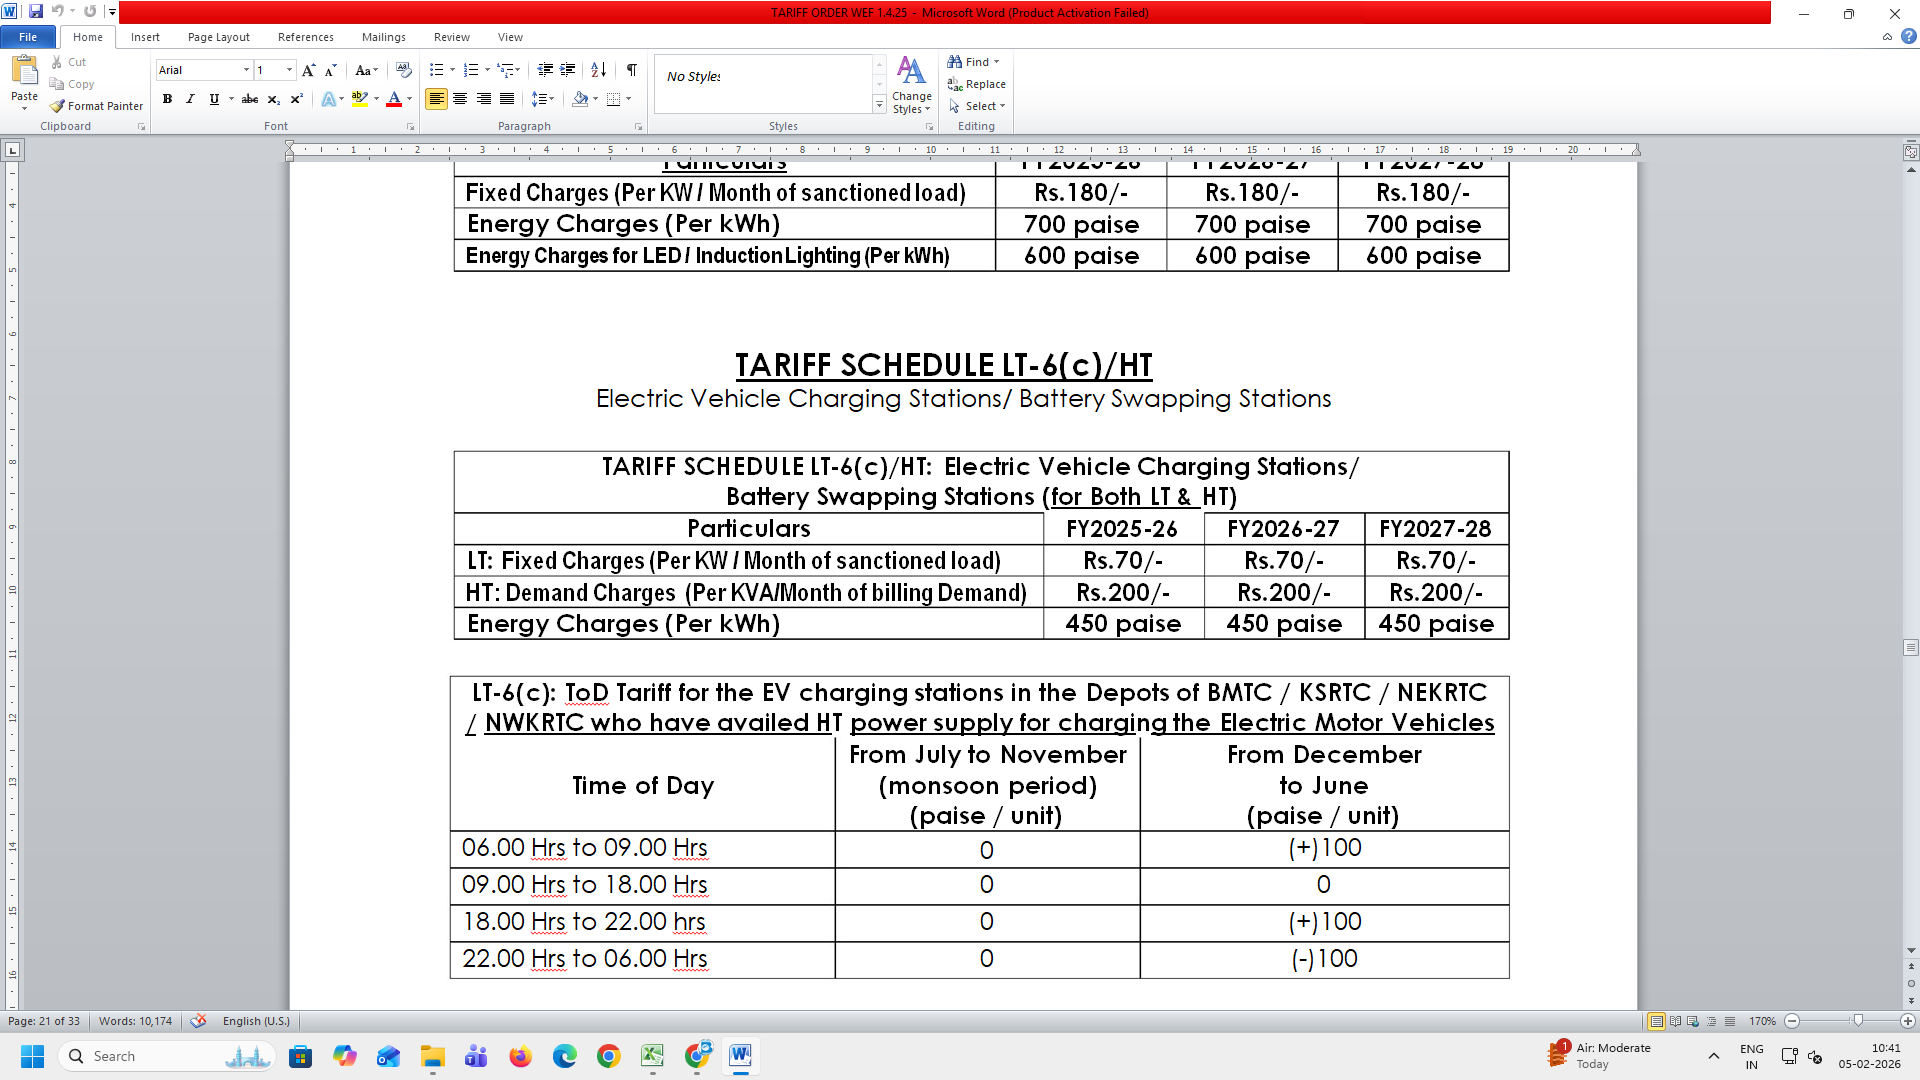This screenshot has width=1920, height=1080.
Task: Click Increase Indent icon
Action: coord(568,70)
